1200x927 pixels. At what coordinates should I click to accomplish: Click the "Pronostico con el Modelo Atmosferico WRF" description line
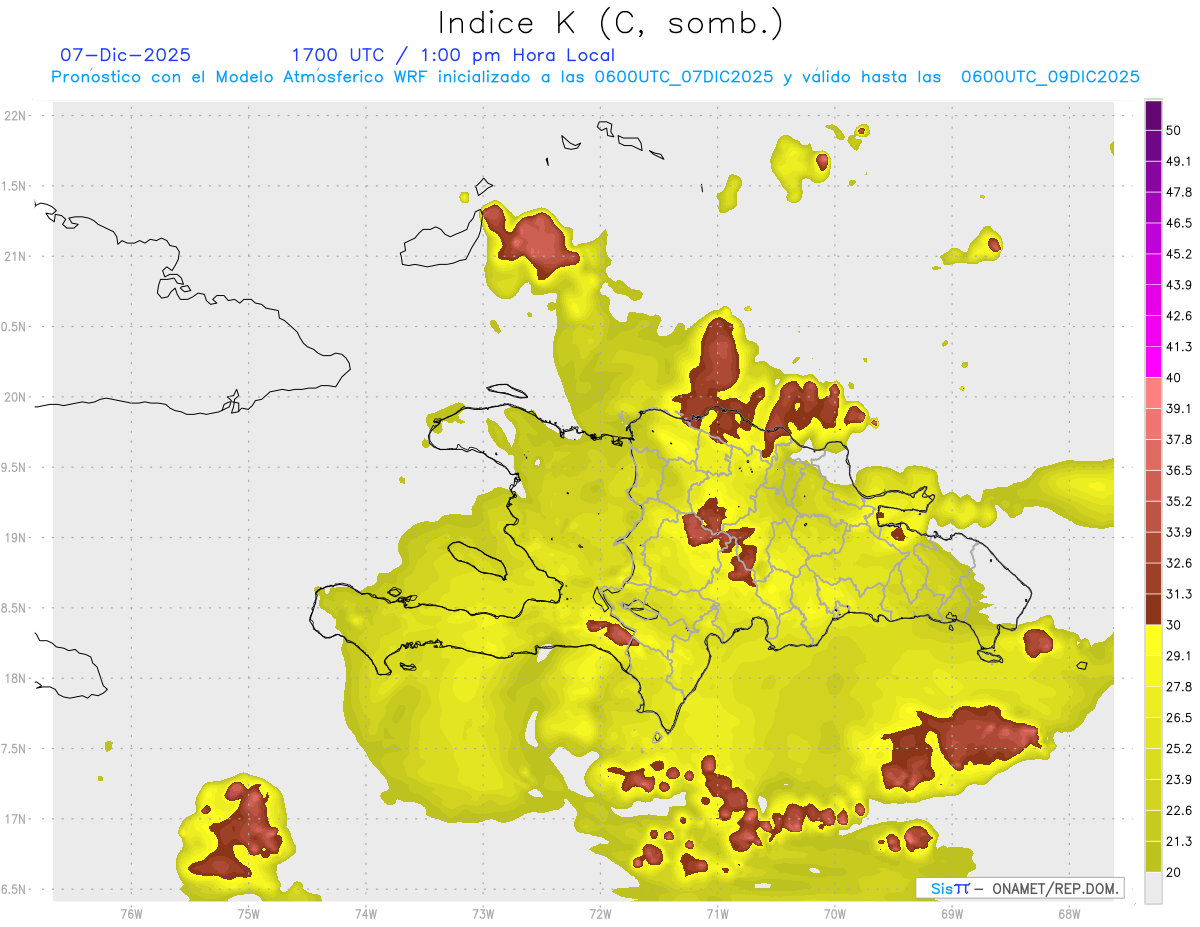point(595,77)
